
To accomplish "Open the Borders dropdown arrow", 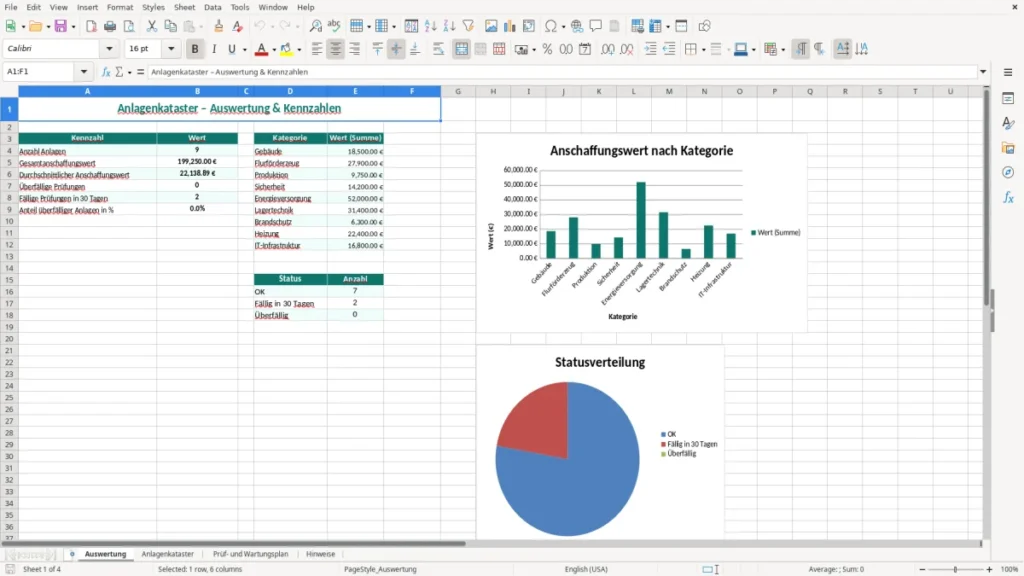I will (x=703, y=50).
